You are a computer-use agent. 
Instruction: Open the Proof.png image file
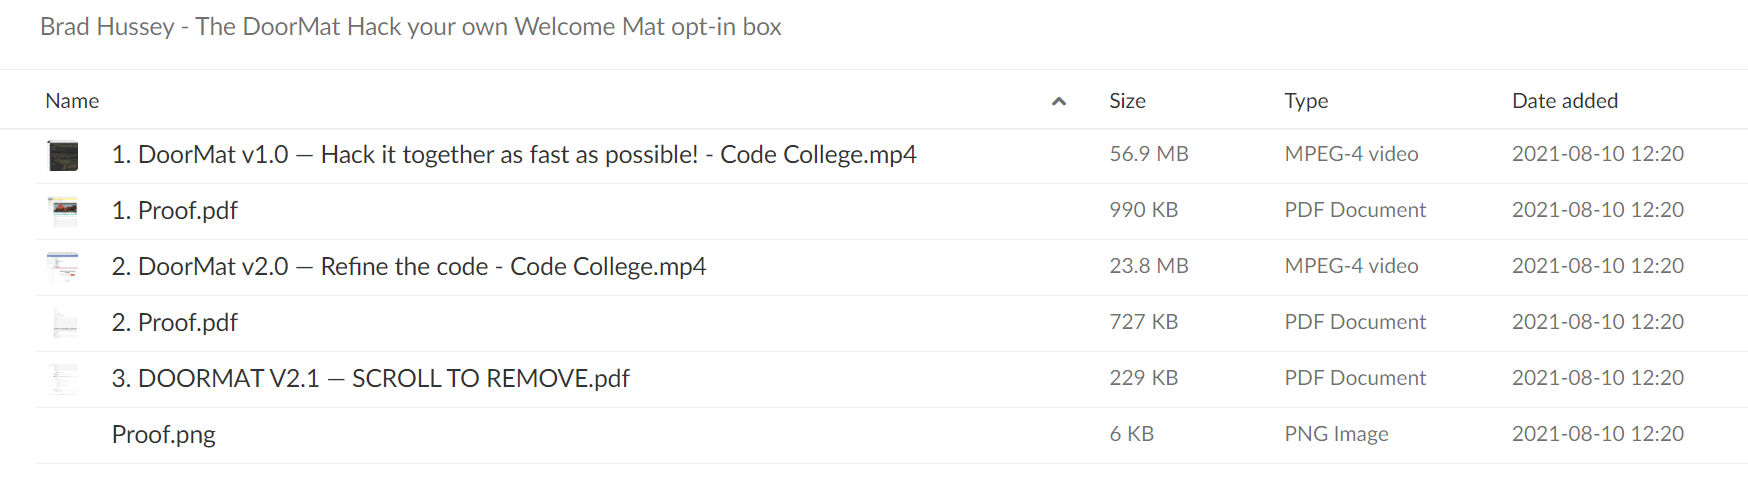coord(164,435)
